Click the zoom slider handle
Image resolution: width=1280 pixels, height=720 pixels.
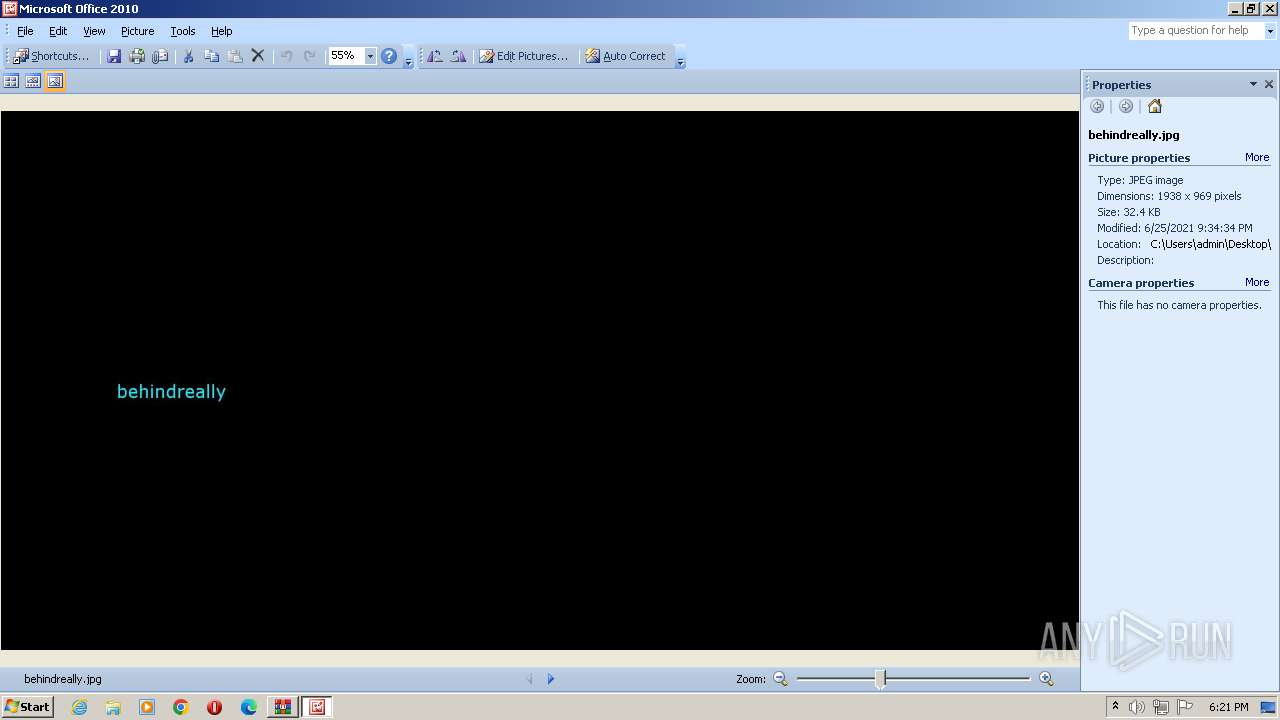coord(880,679)
